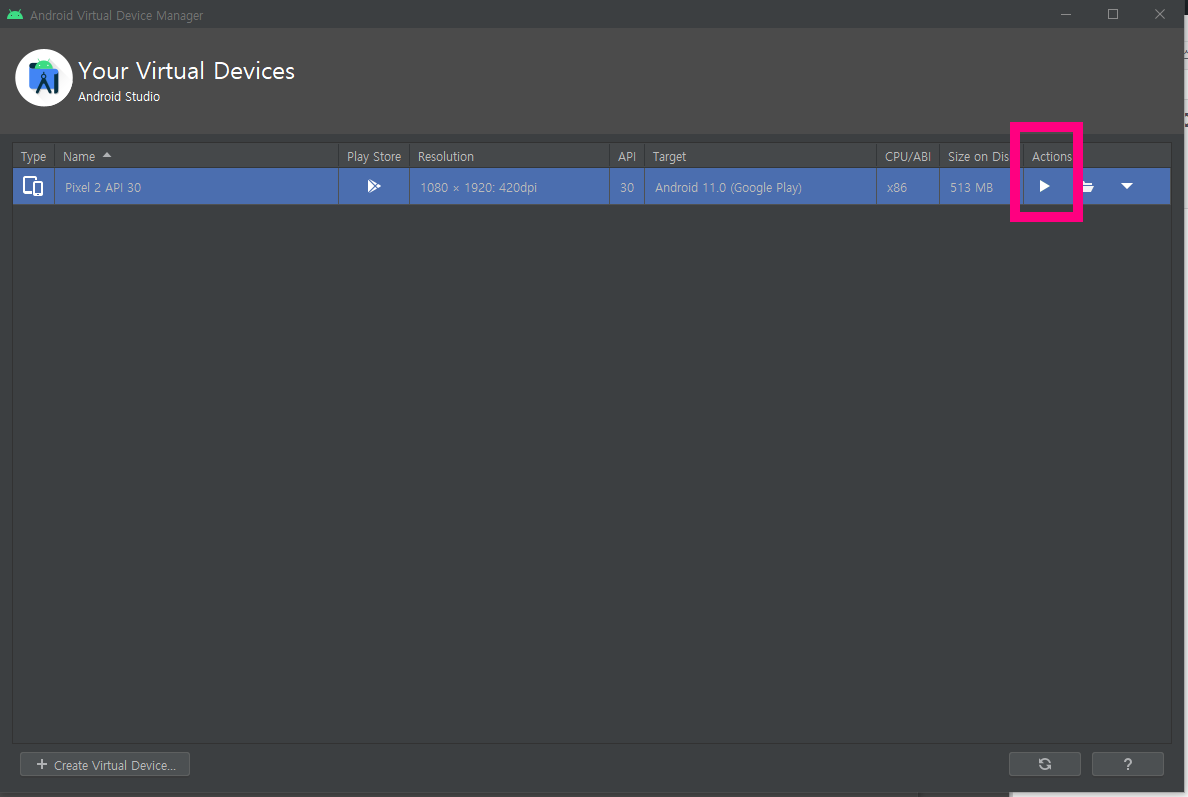
Task: Click the Target column header
Action: click(760, 156)
